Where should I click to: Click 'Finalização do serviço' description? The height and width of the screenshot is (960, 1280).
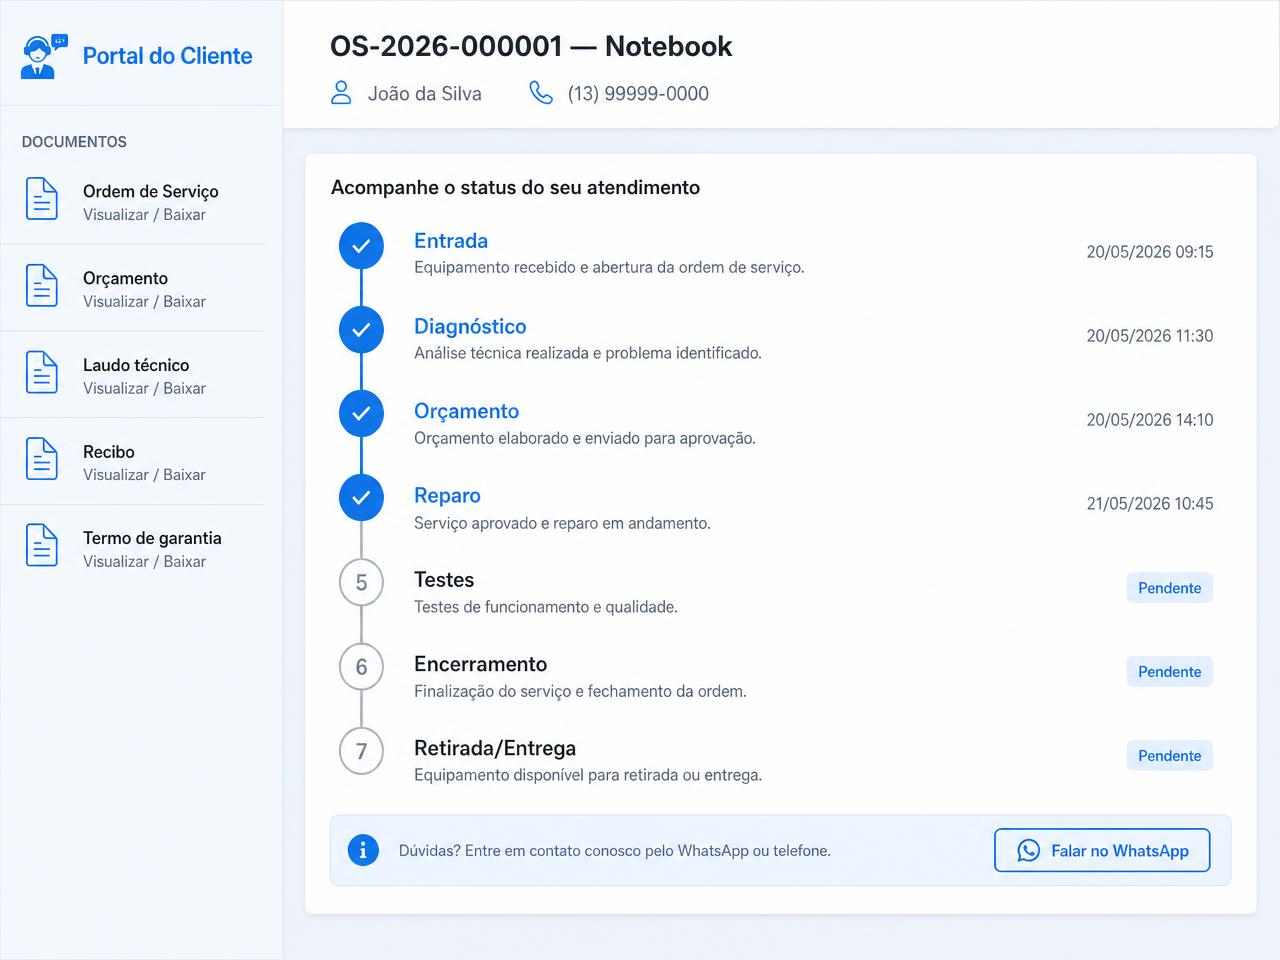point(580,691)
